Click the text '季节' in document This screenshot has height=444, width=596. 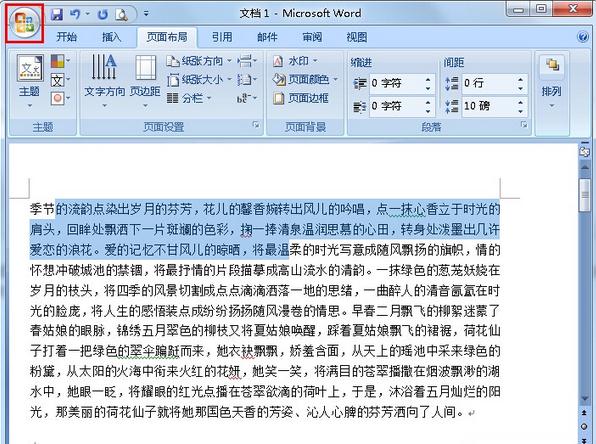click(42, 209)
